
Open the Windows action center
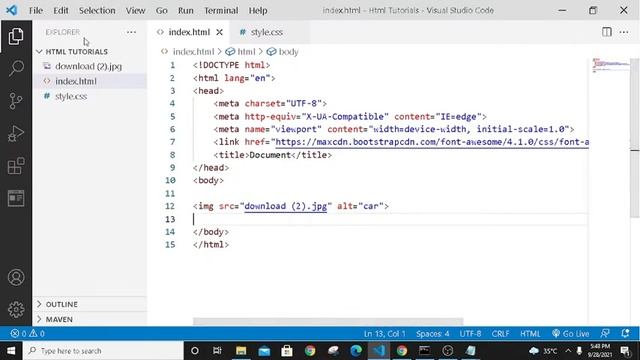click(624, 351)
